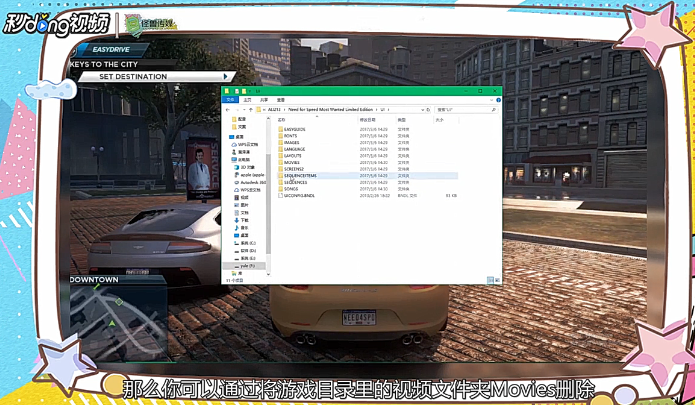695x405 pixels.
Task: Select the UICONFIG.BNDL file icon
Action: point(281,195)
